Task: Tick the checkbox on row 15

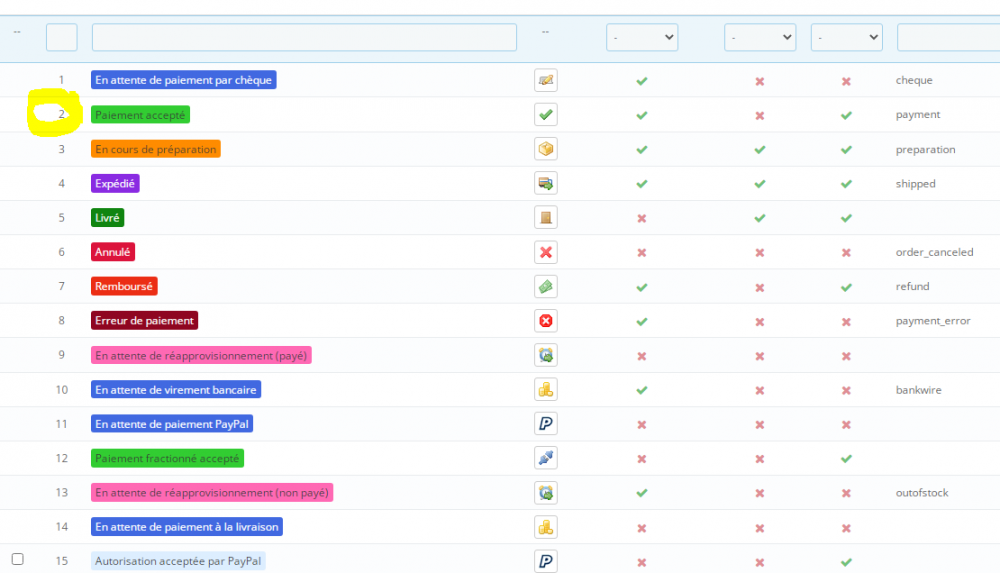Action: pyautogui.click(x=18, y=559)
